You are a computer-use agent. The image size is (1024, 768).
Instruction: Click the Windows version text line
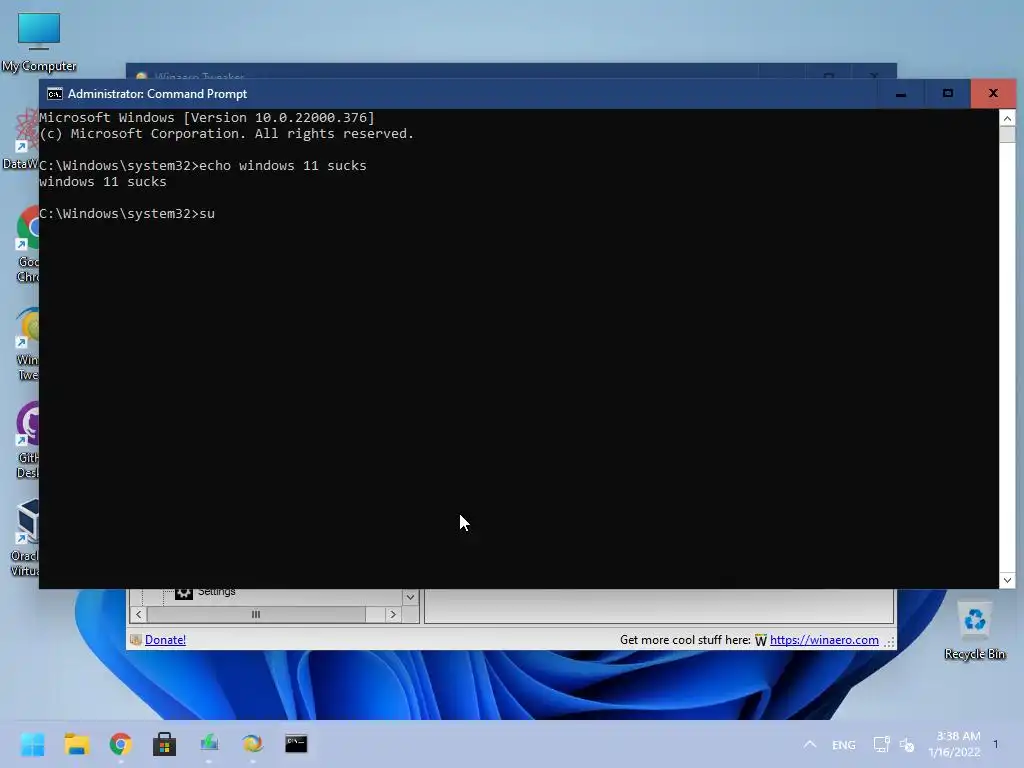(x=207, y=118)
